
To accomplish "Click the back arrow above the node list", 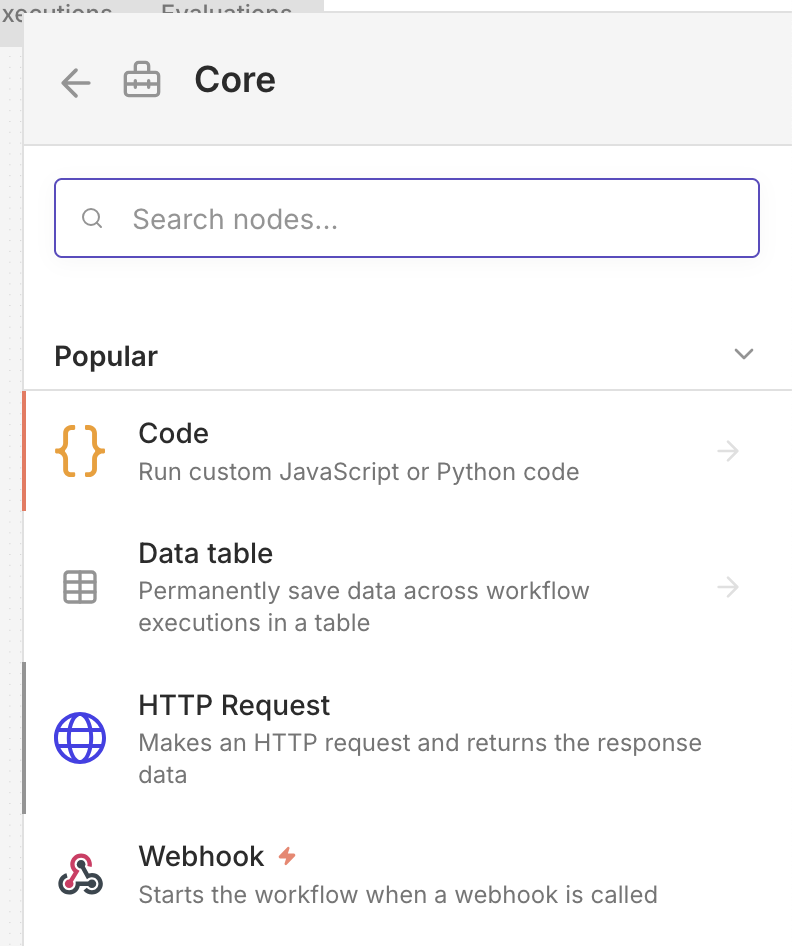I will [75, 83].
